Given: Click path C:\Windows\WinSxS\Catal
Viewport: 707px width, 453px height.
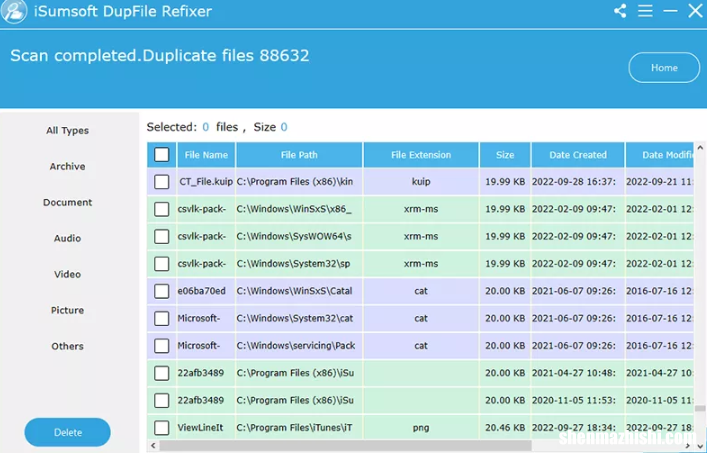Looking at the screenshot, I should point(294,291).
